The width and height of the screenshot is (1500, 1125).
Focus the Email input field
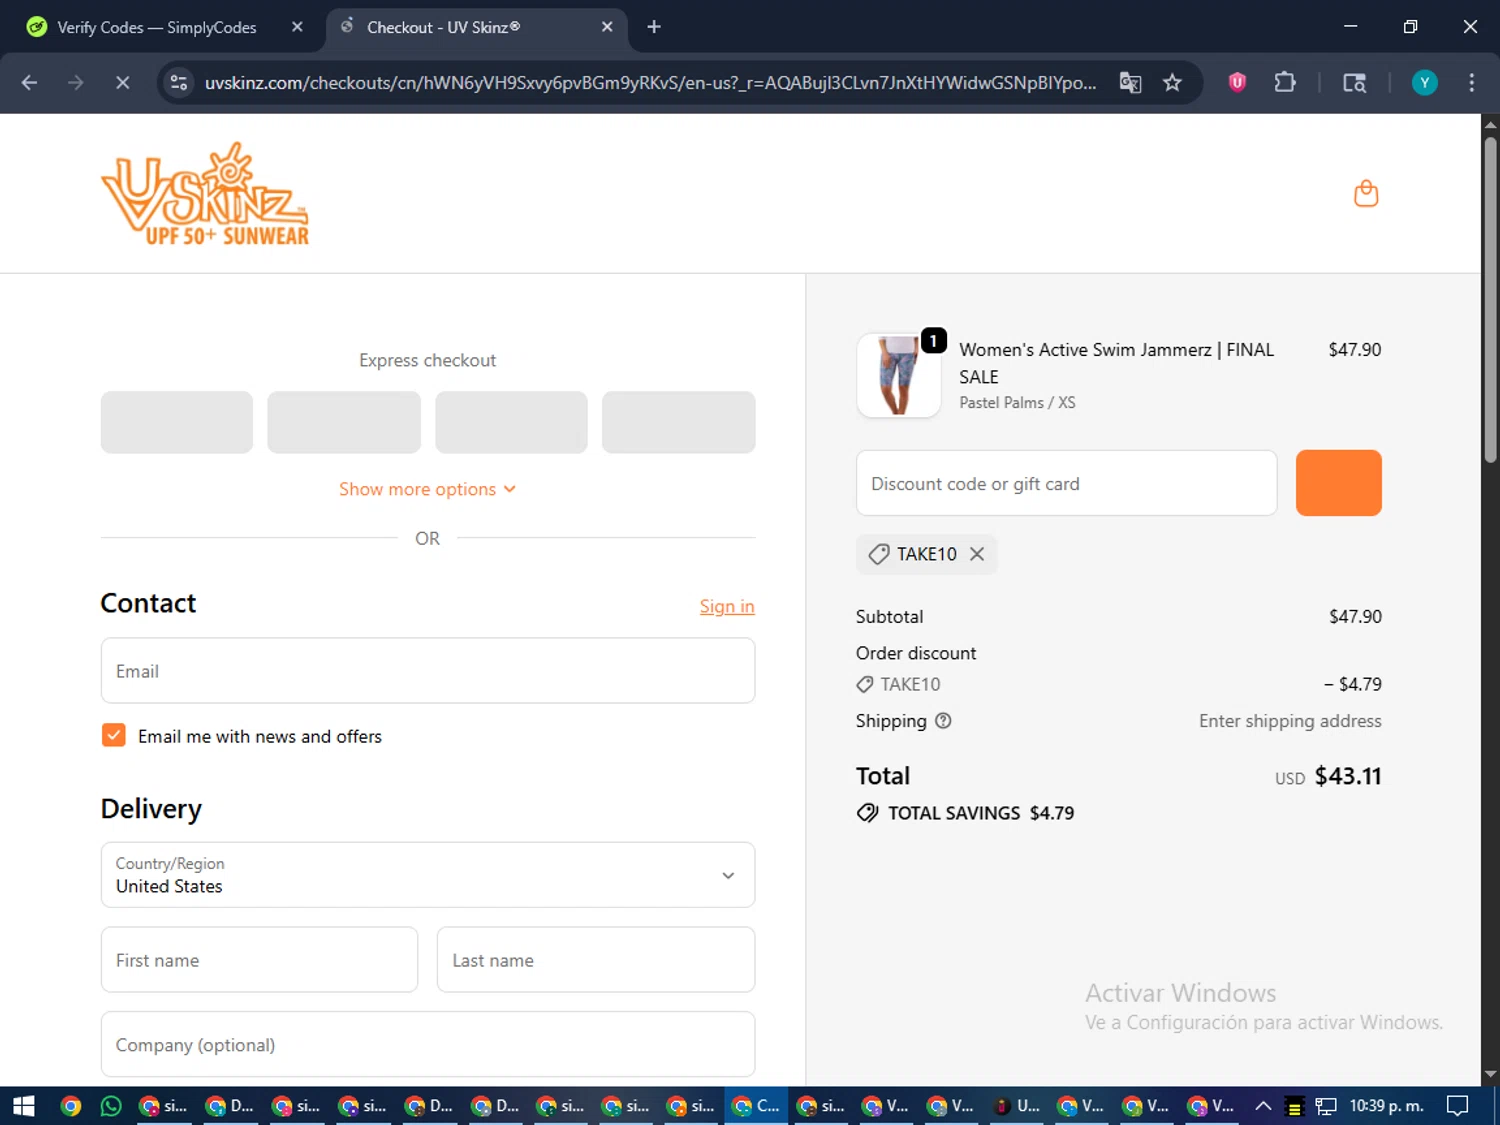427,671
